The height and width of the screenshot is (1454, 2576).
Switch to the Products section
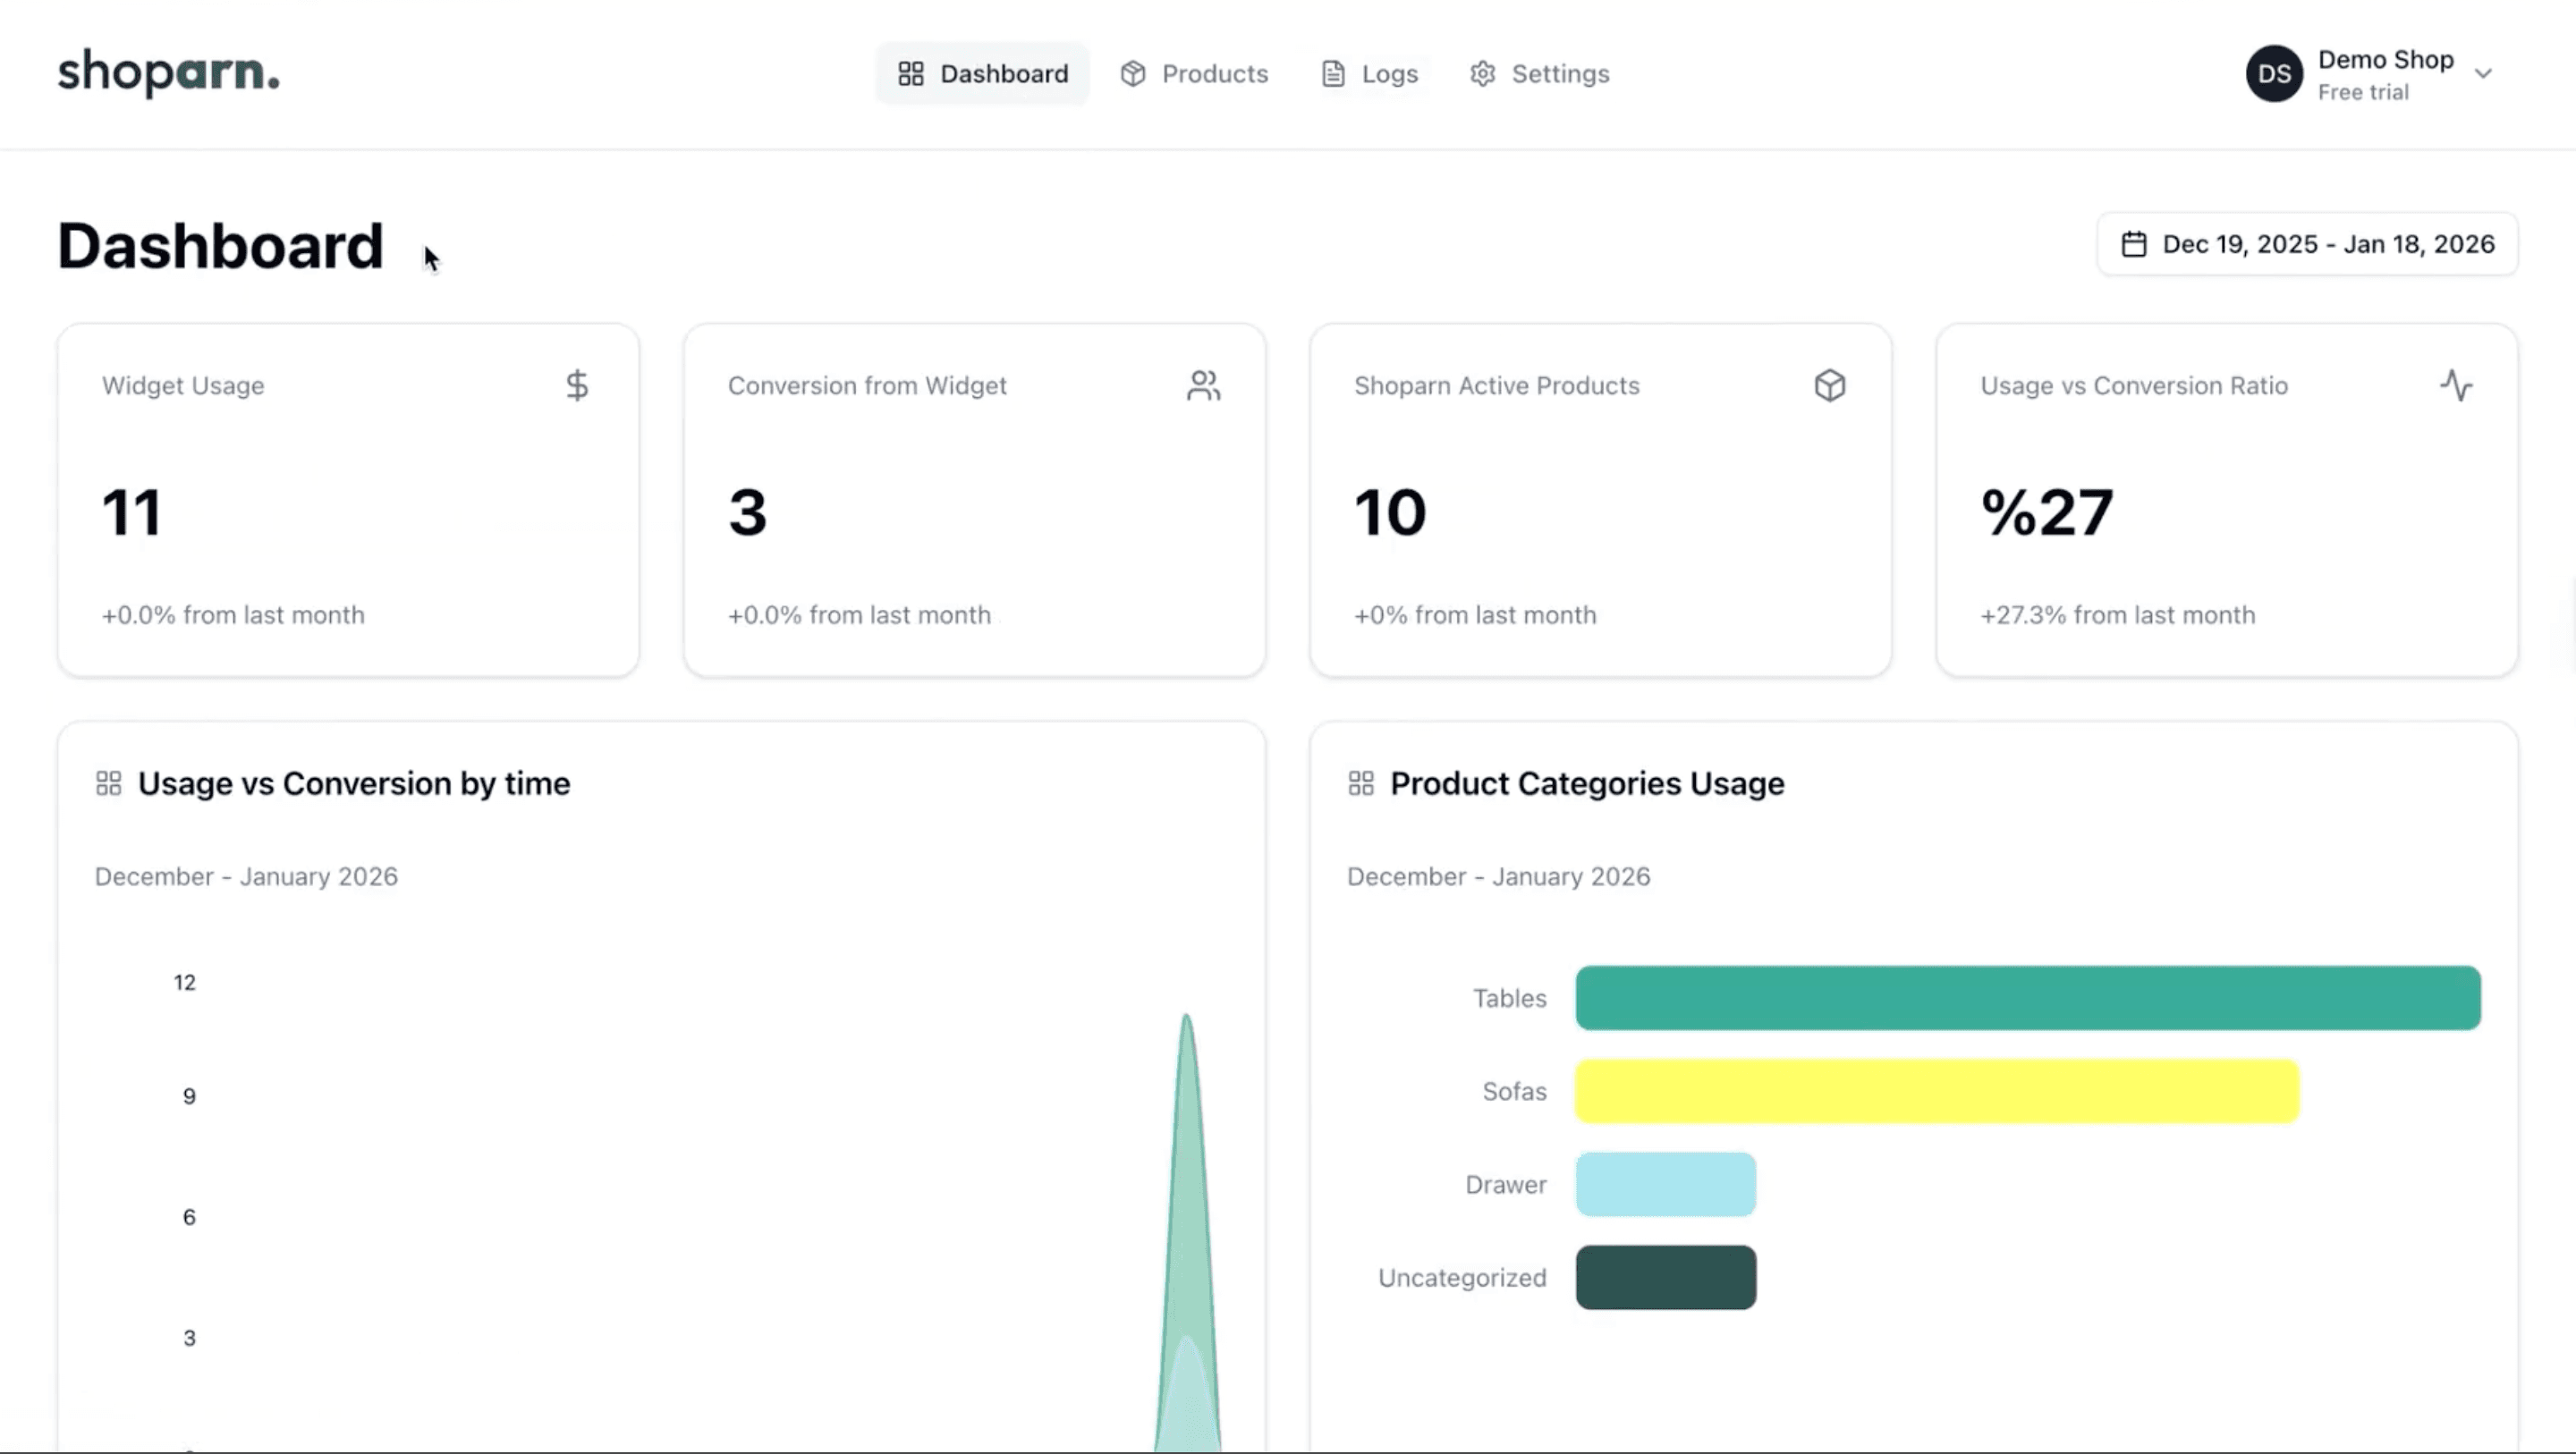click(1194, 73)
